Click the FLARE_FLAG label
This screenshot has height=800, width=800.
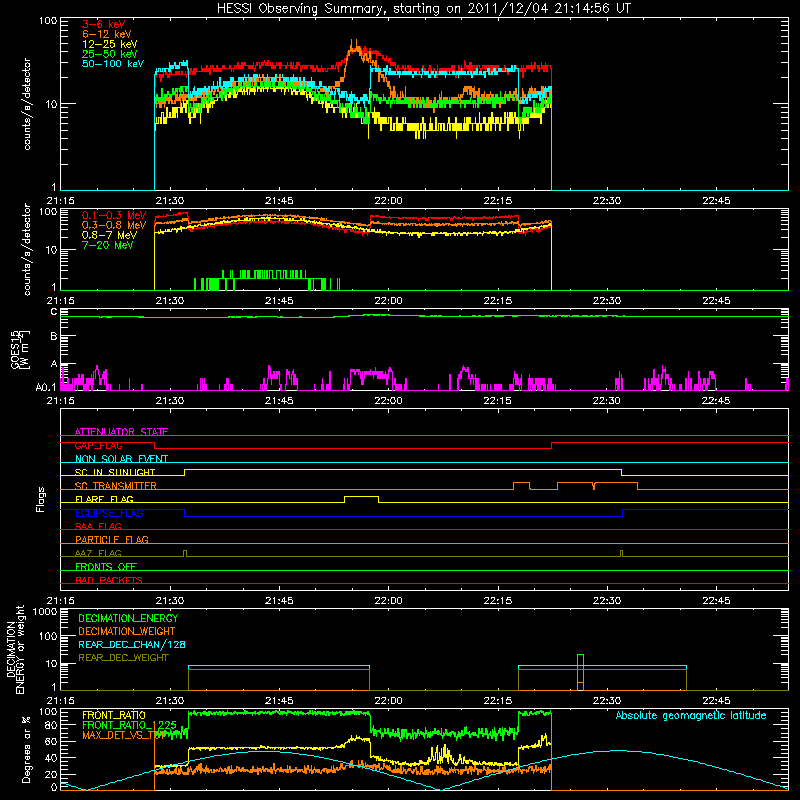(x=104, y=499)
